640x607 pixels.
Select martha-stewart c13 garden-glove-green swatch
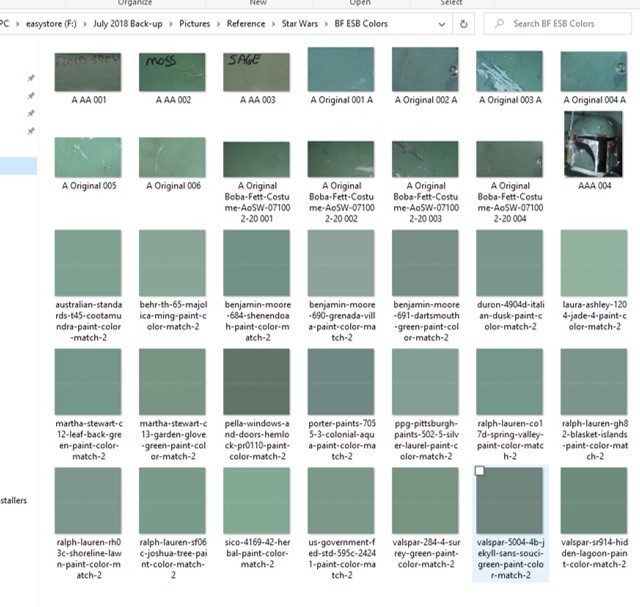pyautogui.click(x=172, y=382)
